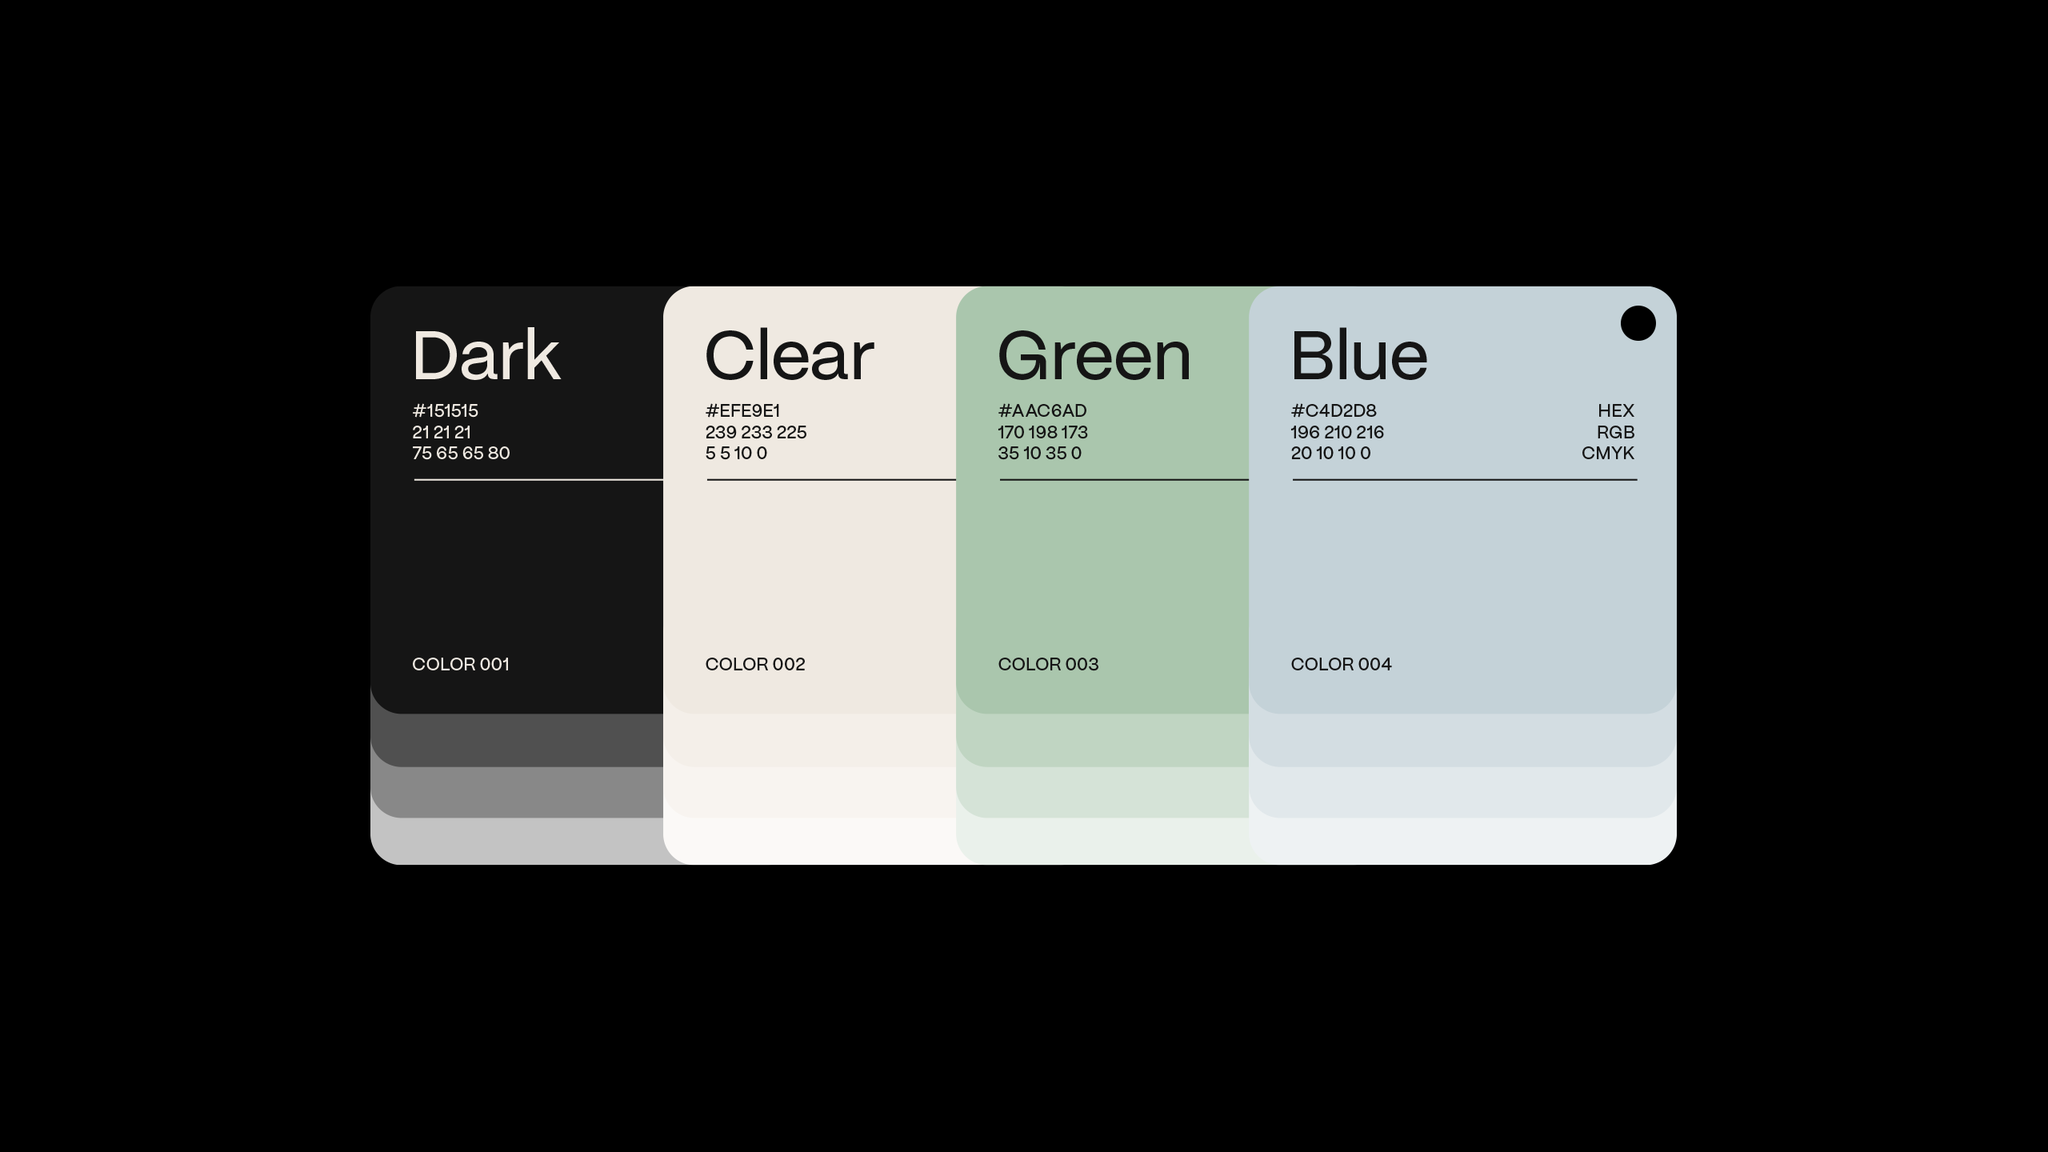Click the Green color title
2048x1152 pixels.
[x=1094, y=356]
